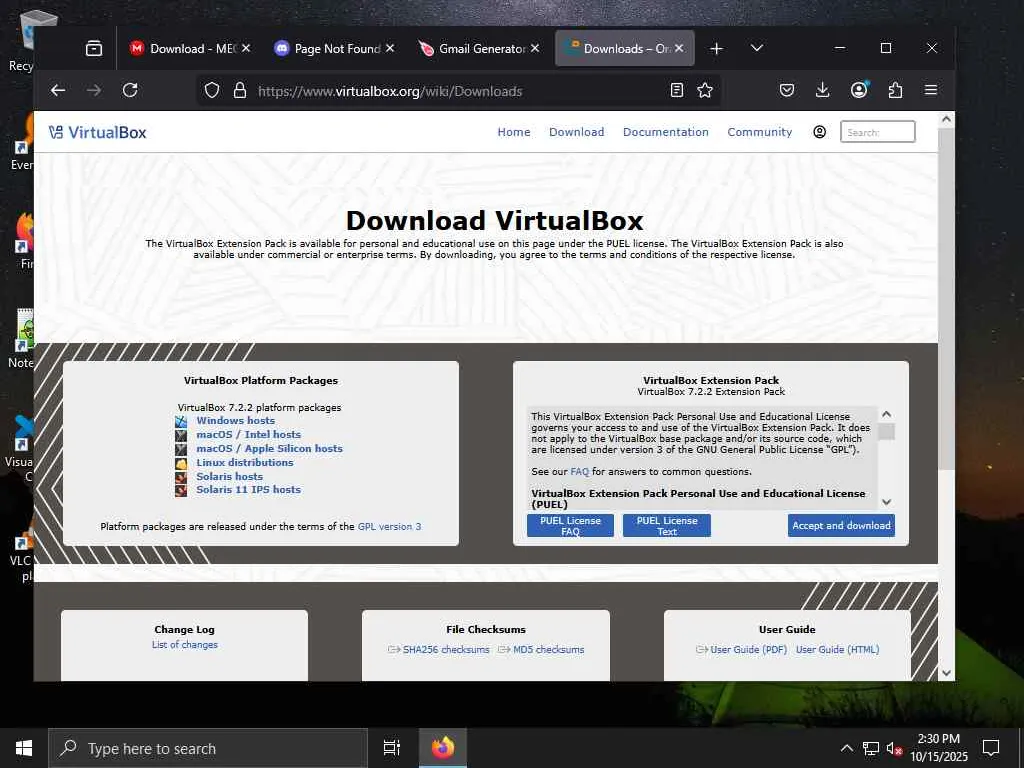Viewport: 1024px width, 768px height.
Task: Open a new browser tab
Action: point(716,48)
